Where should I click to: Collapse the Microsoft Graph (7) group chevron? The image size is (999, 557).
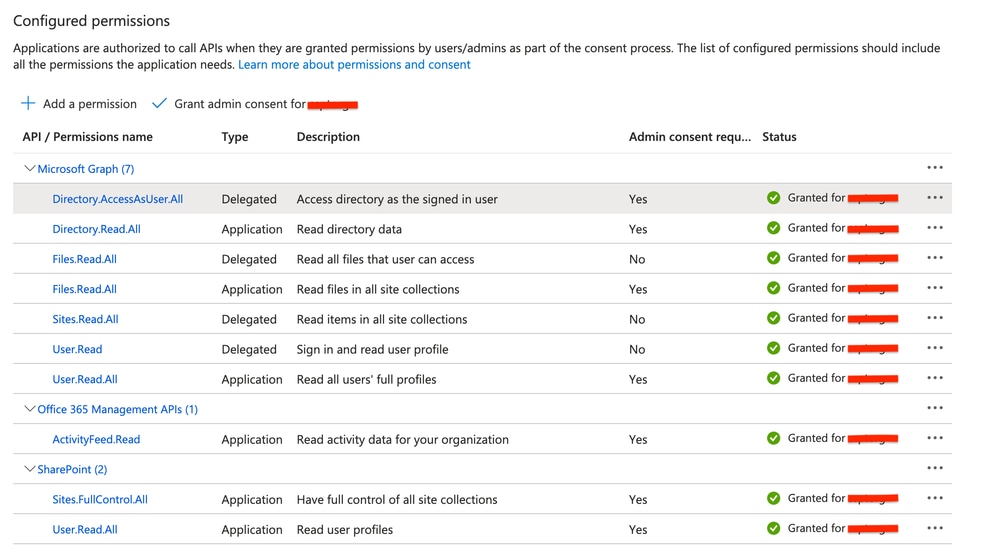pos(29,168)
